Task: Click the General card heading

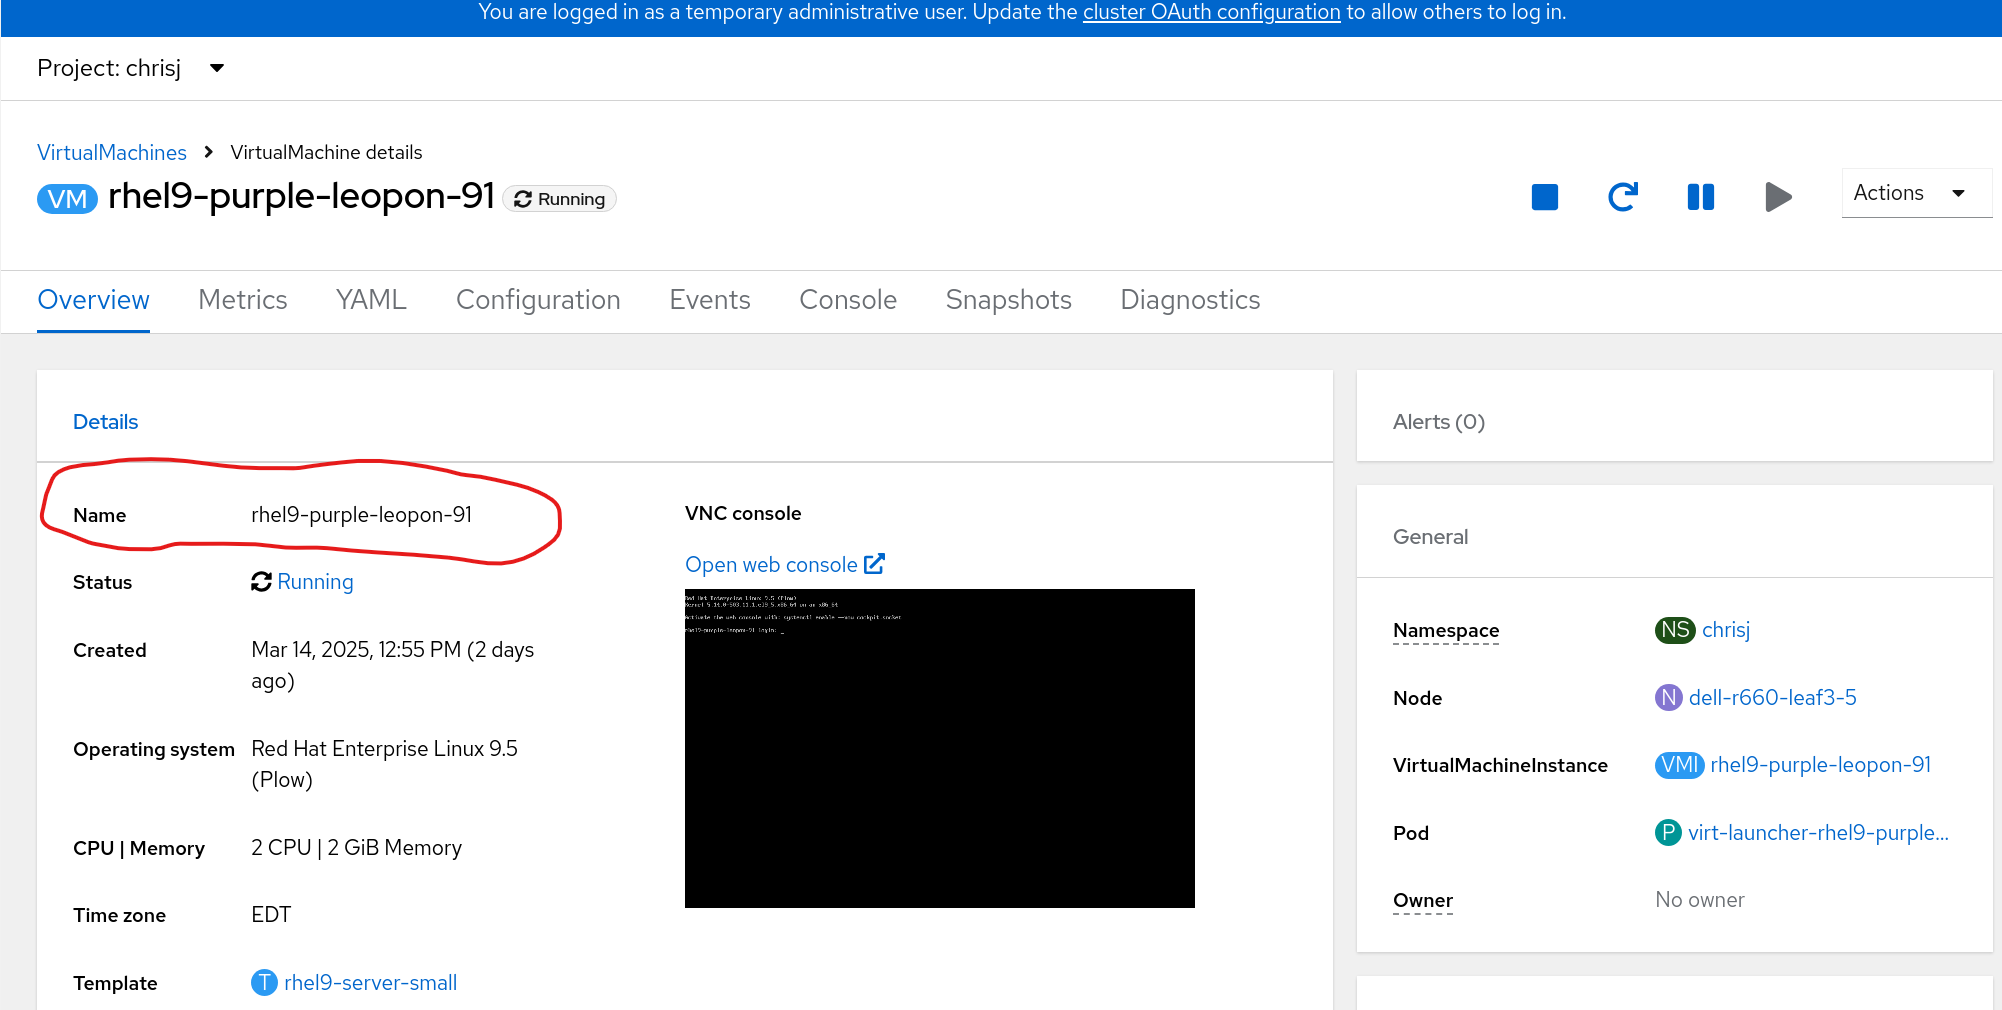Action: (1430, 537)
